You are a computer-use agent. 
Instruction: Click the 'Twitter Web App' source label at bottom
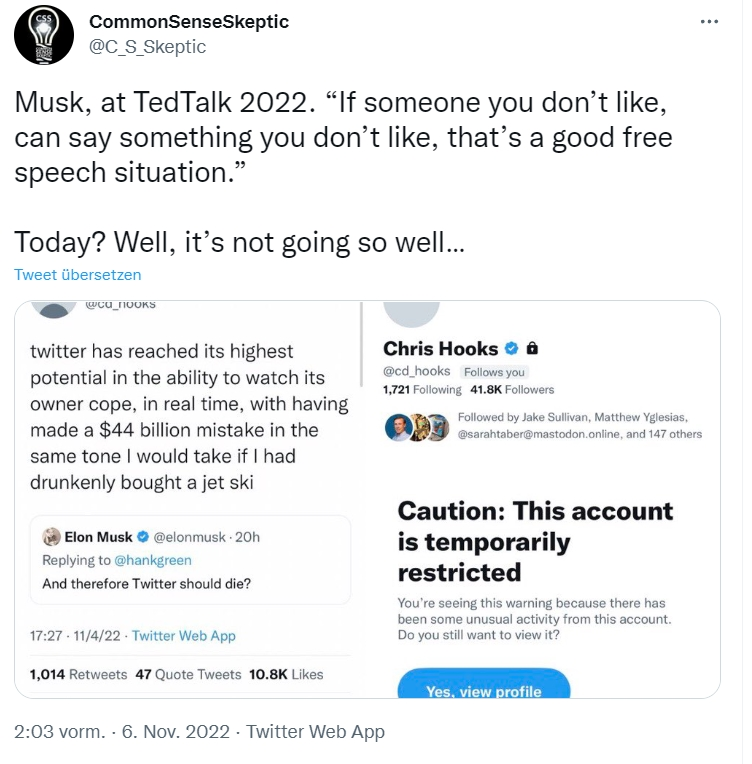[315, 732]
